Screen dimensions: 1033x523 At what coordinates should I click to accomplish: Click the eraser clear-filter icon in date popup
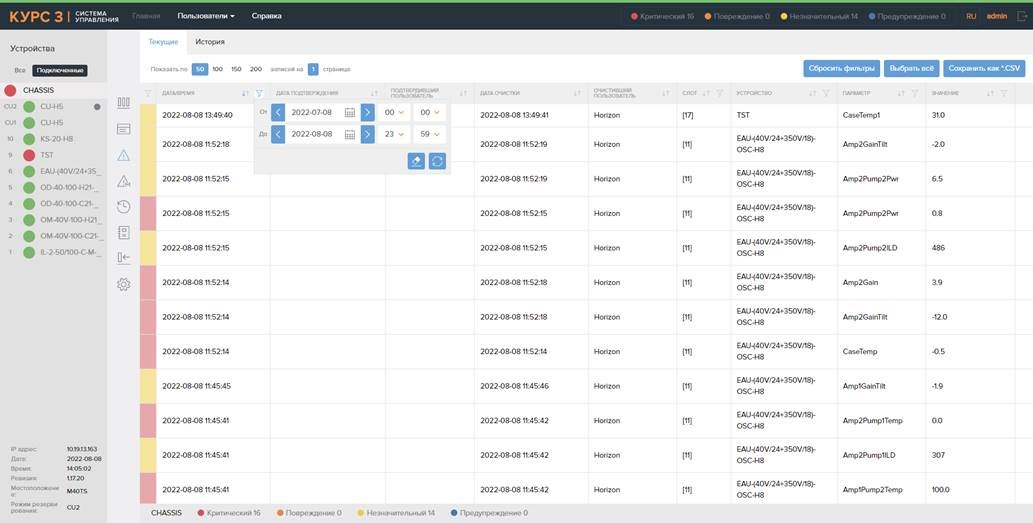point(416,161)
